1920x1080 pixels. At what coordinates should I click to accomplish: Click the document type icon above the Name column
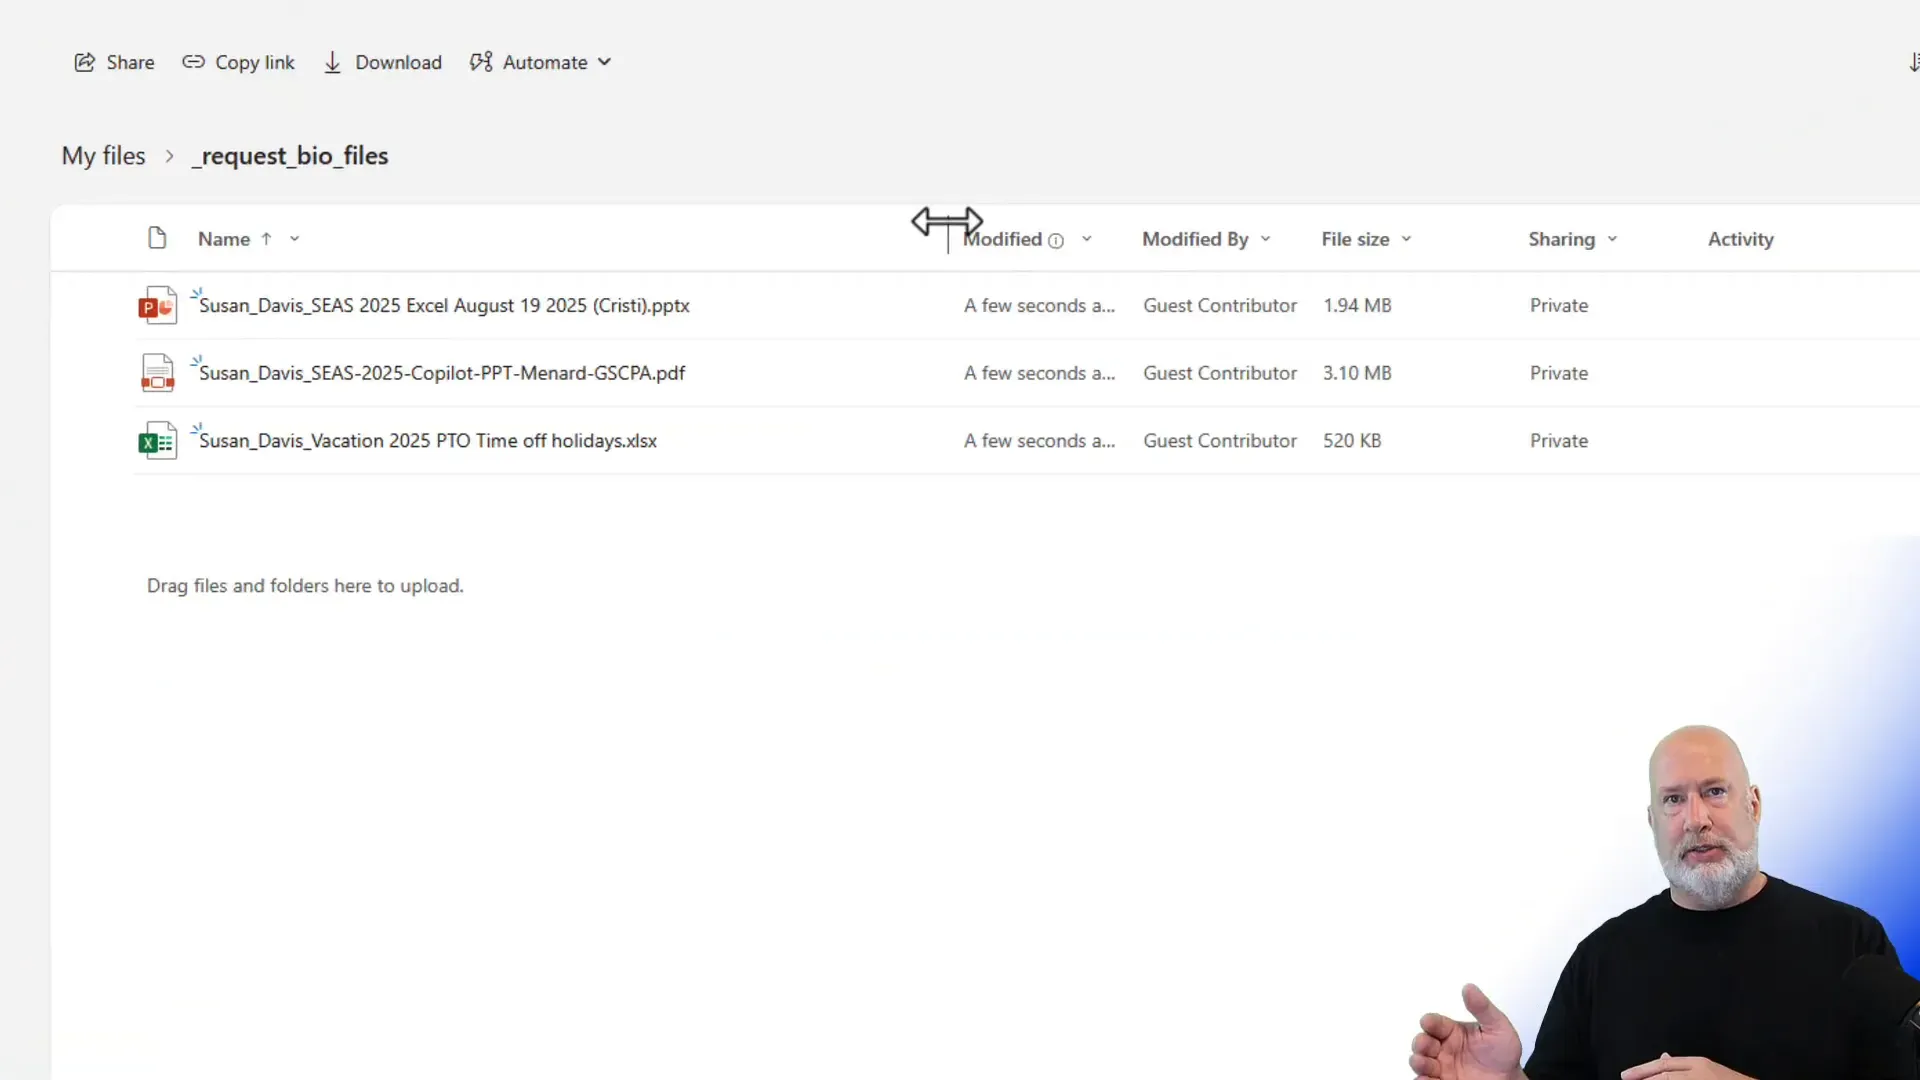[x=156, y=237]
